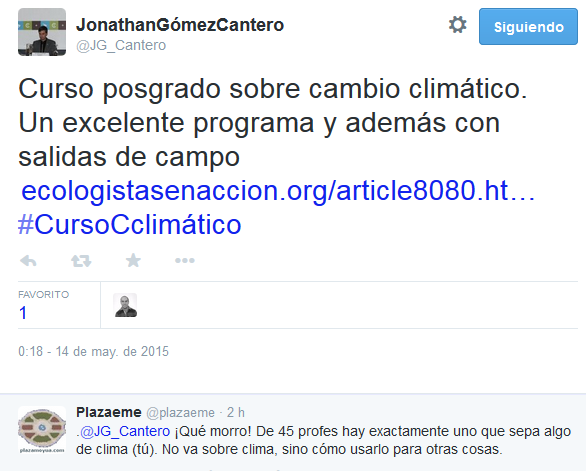Toggle the Siguiendo follow button
The image size is (586, 471).
tap(528, 27)
